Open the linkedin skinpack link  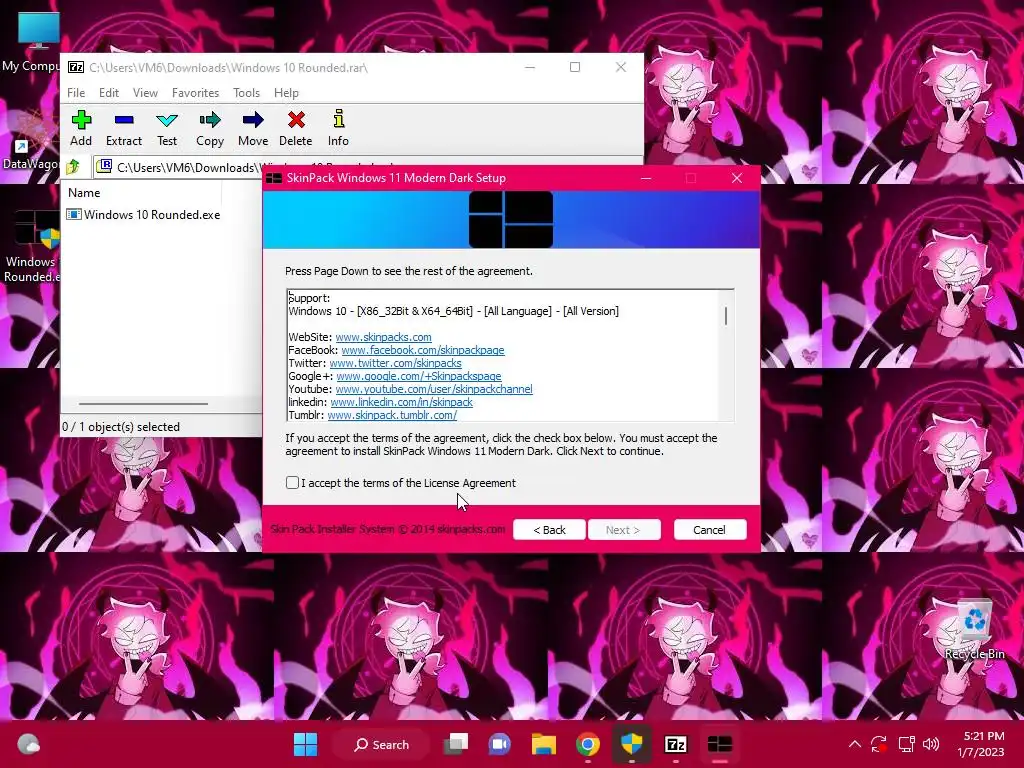click(401, 402)
